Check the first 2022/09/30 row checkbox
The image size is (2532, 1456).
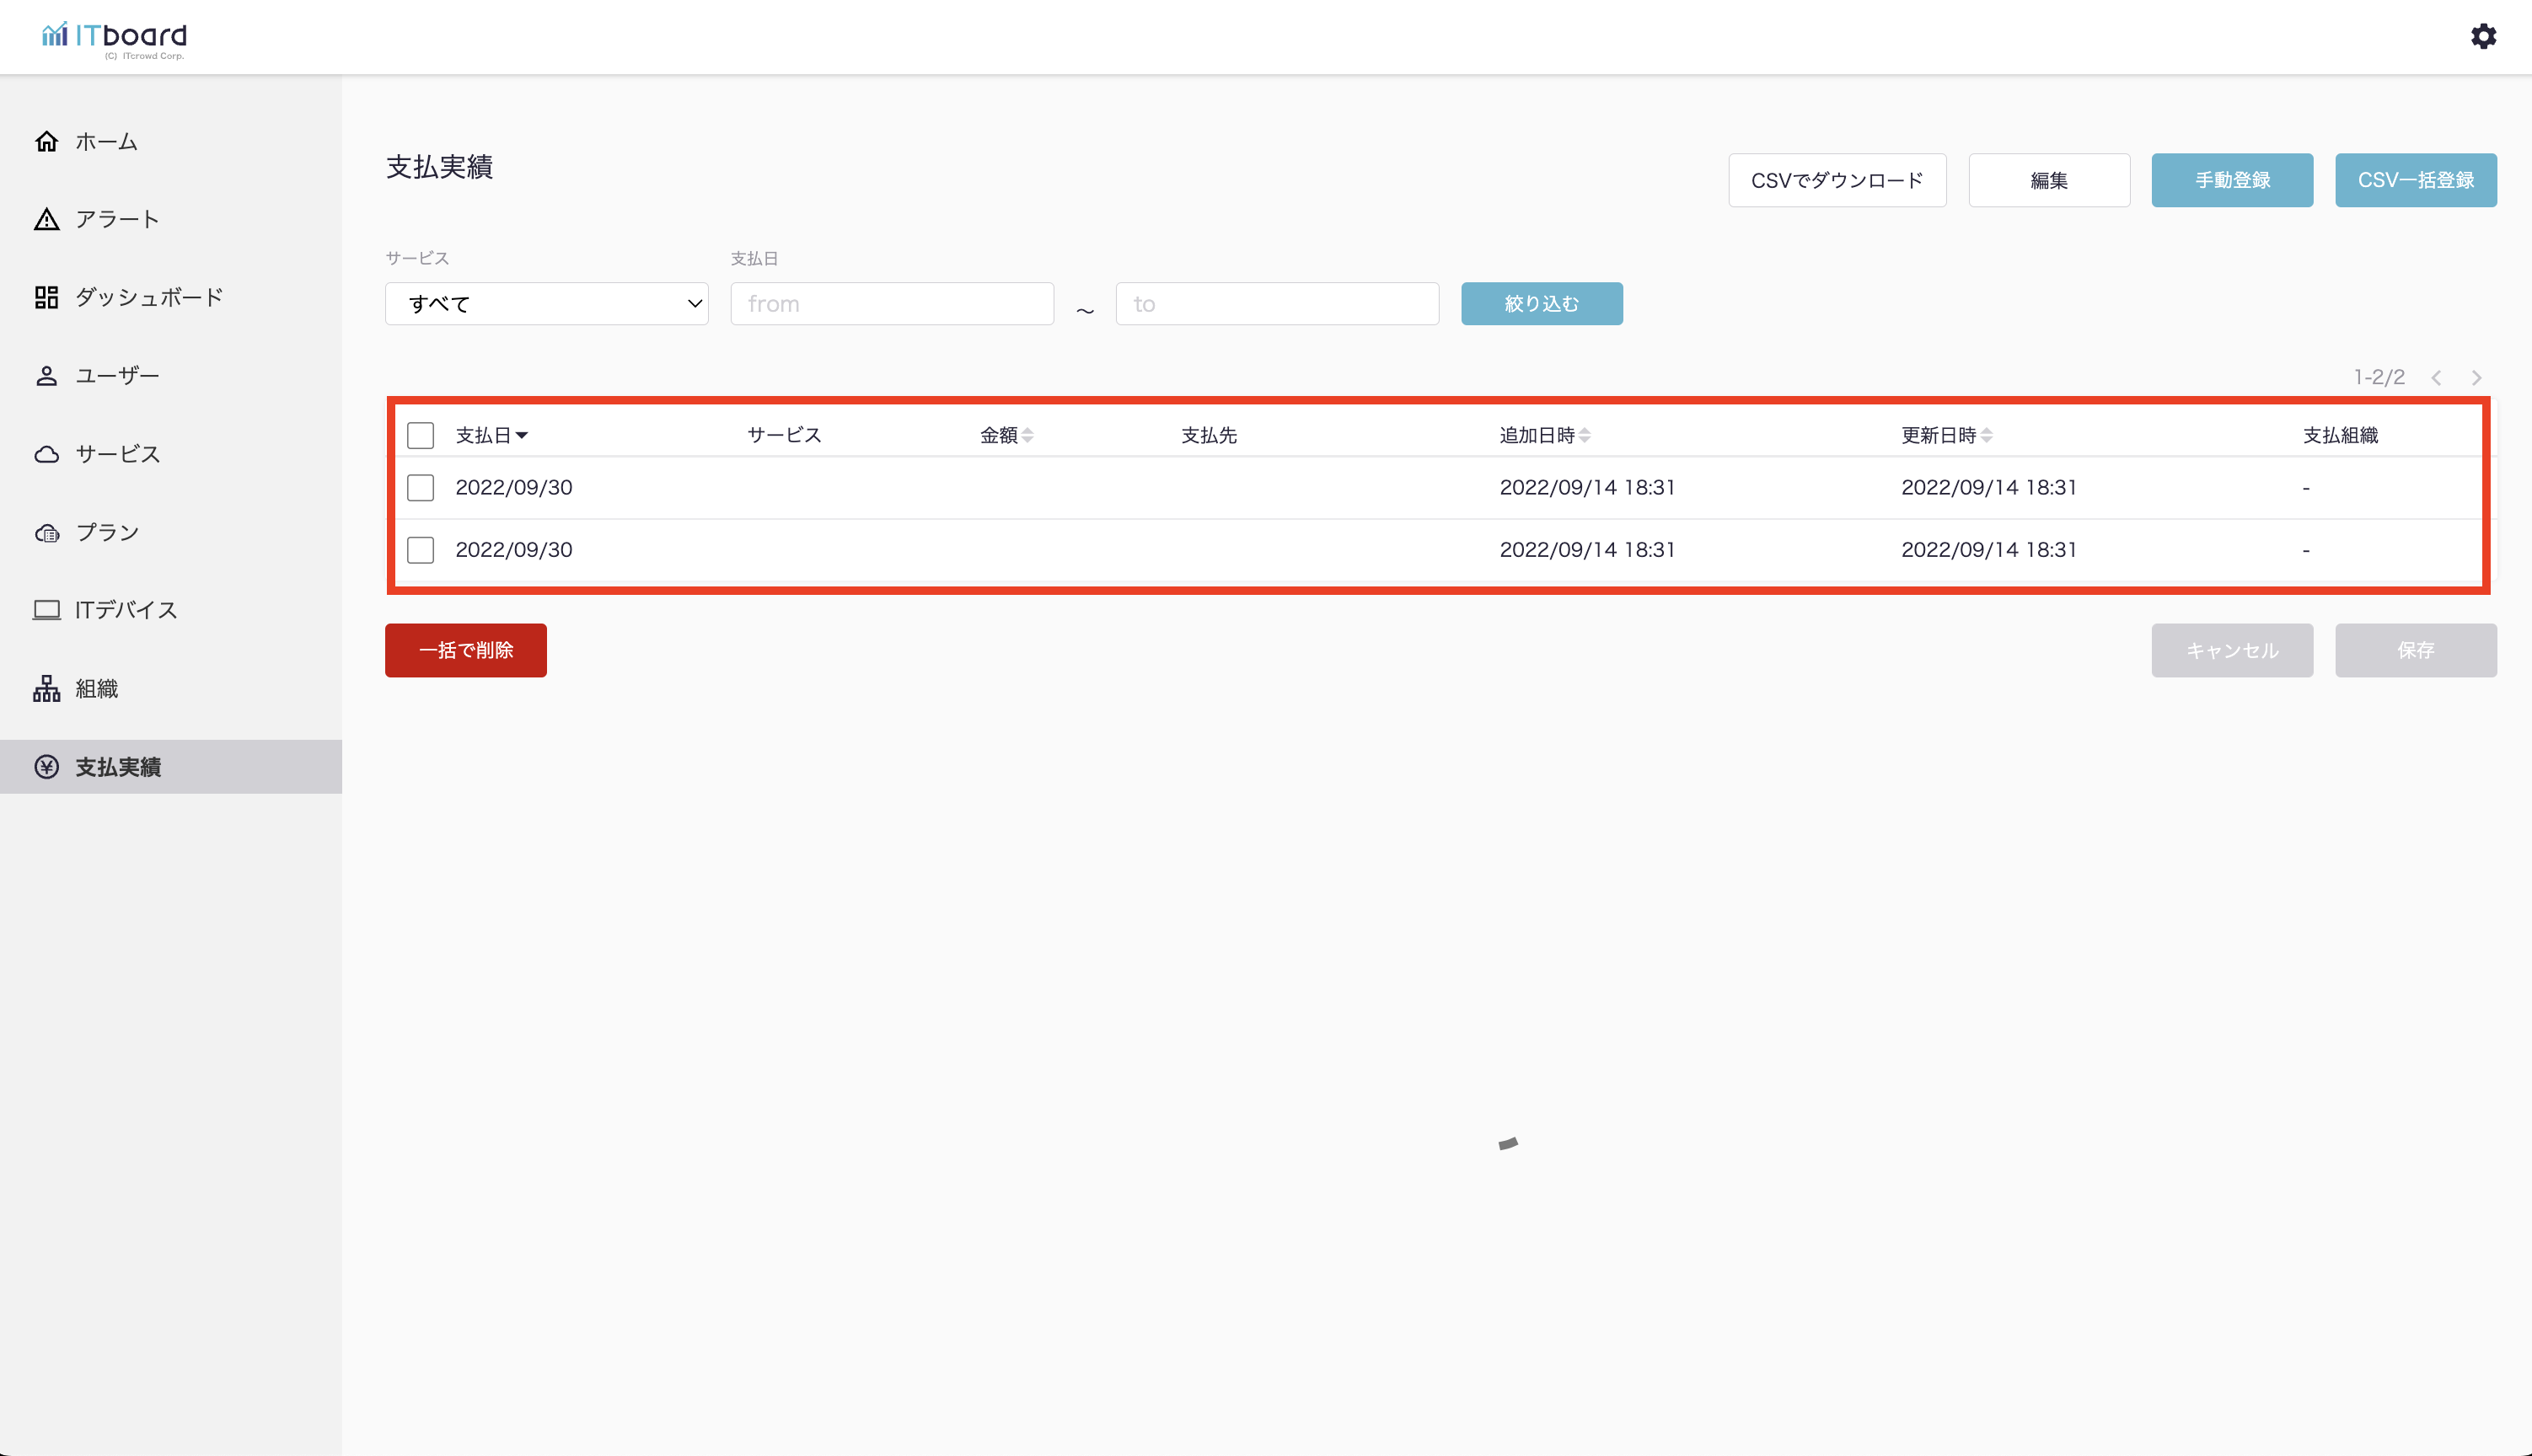point(420,488)
